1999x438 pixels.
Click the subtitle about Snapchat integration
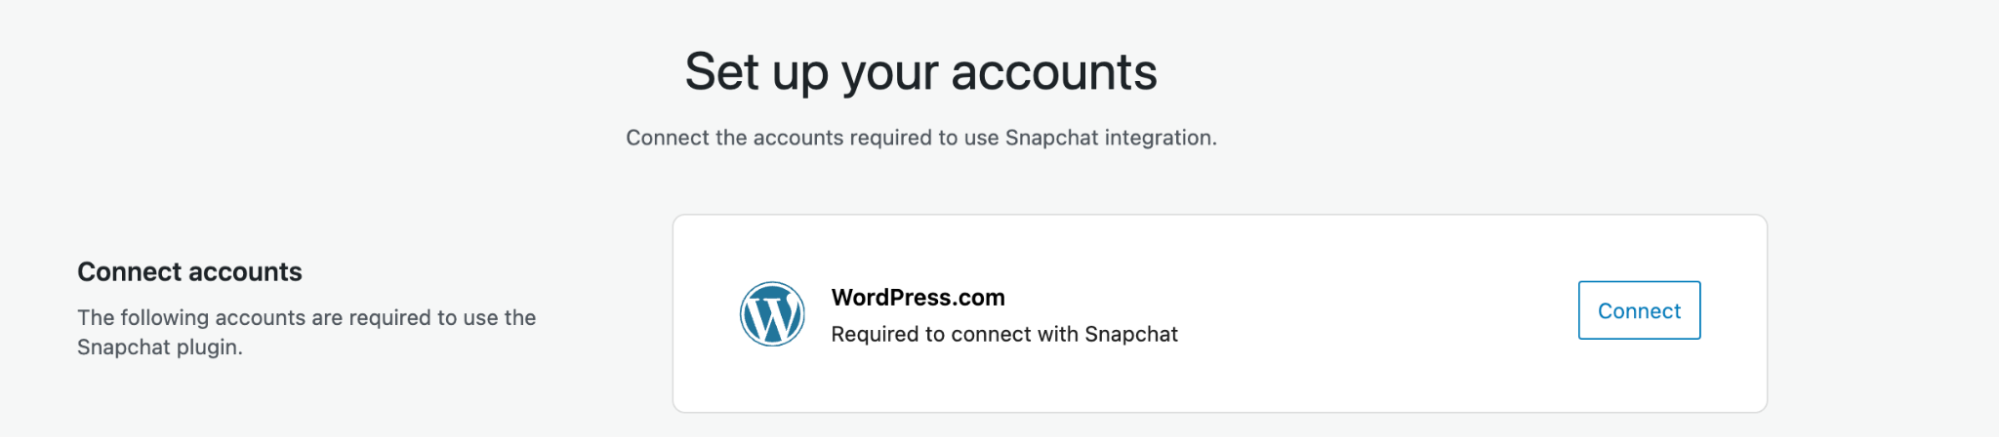920,138
